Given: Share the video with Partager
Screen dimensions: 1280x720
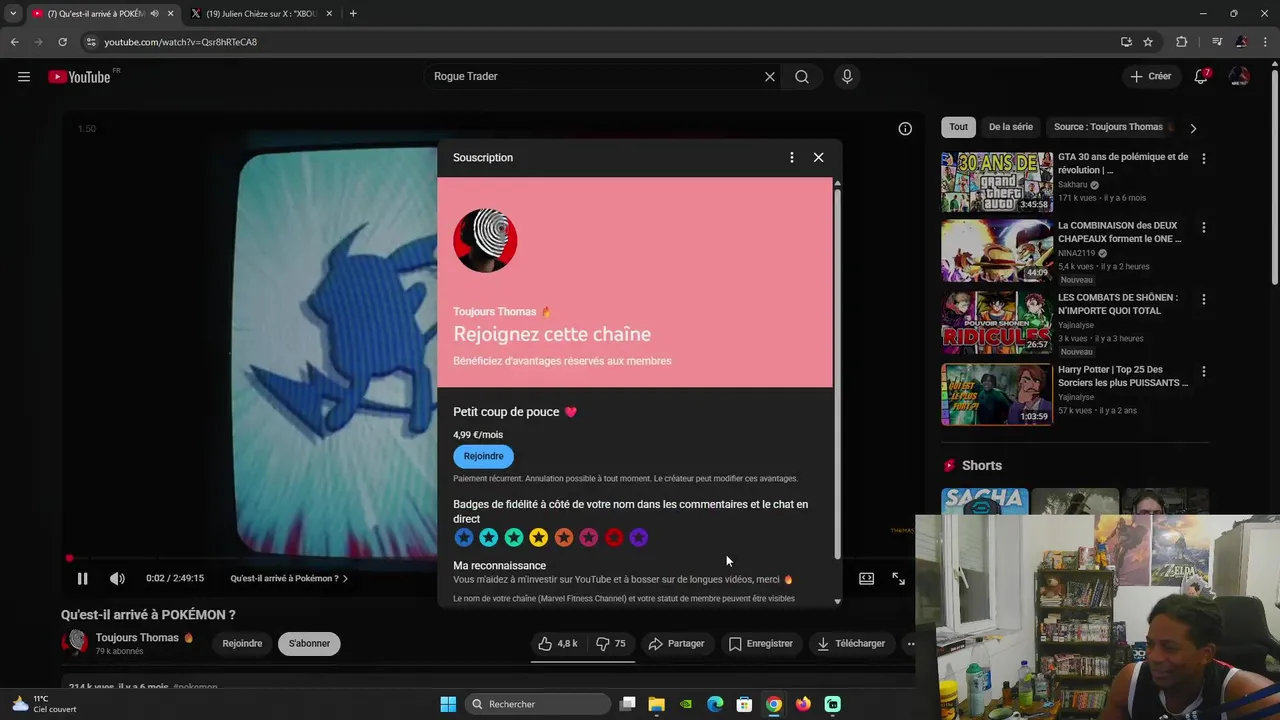Looking at the screenshot, I should point(676,644).
